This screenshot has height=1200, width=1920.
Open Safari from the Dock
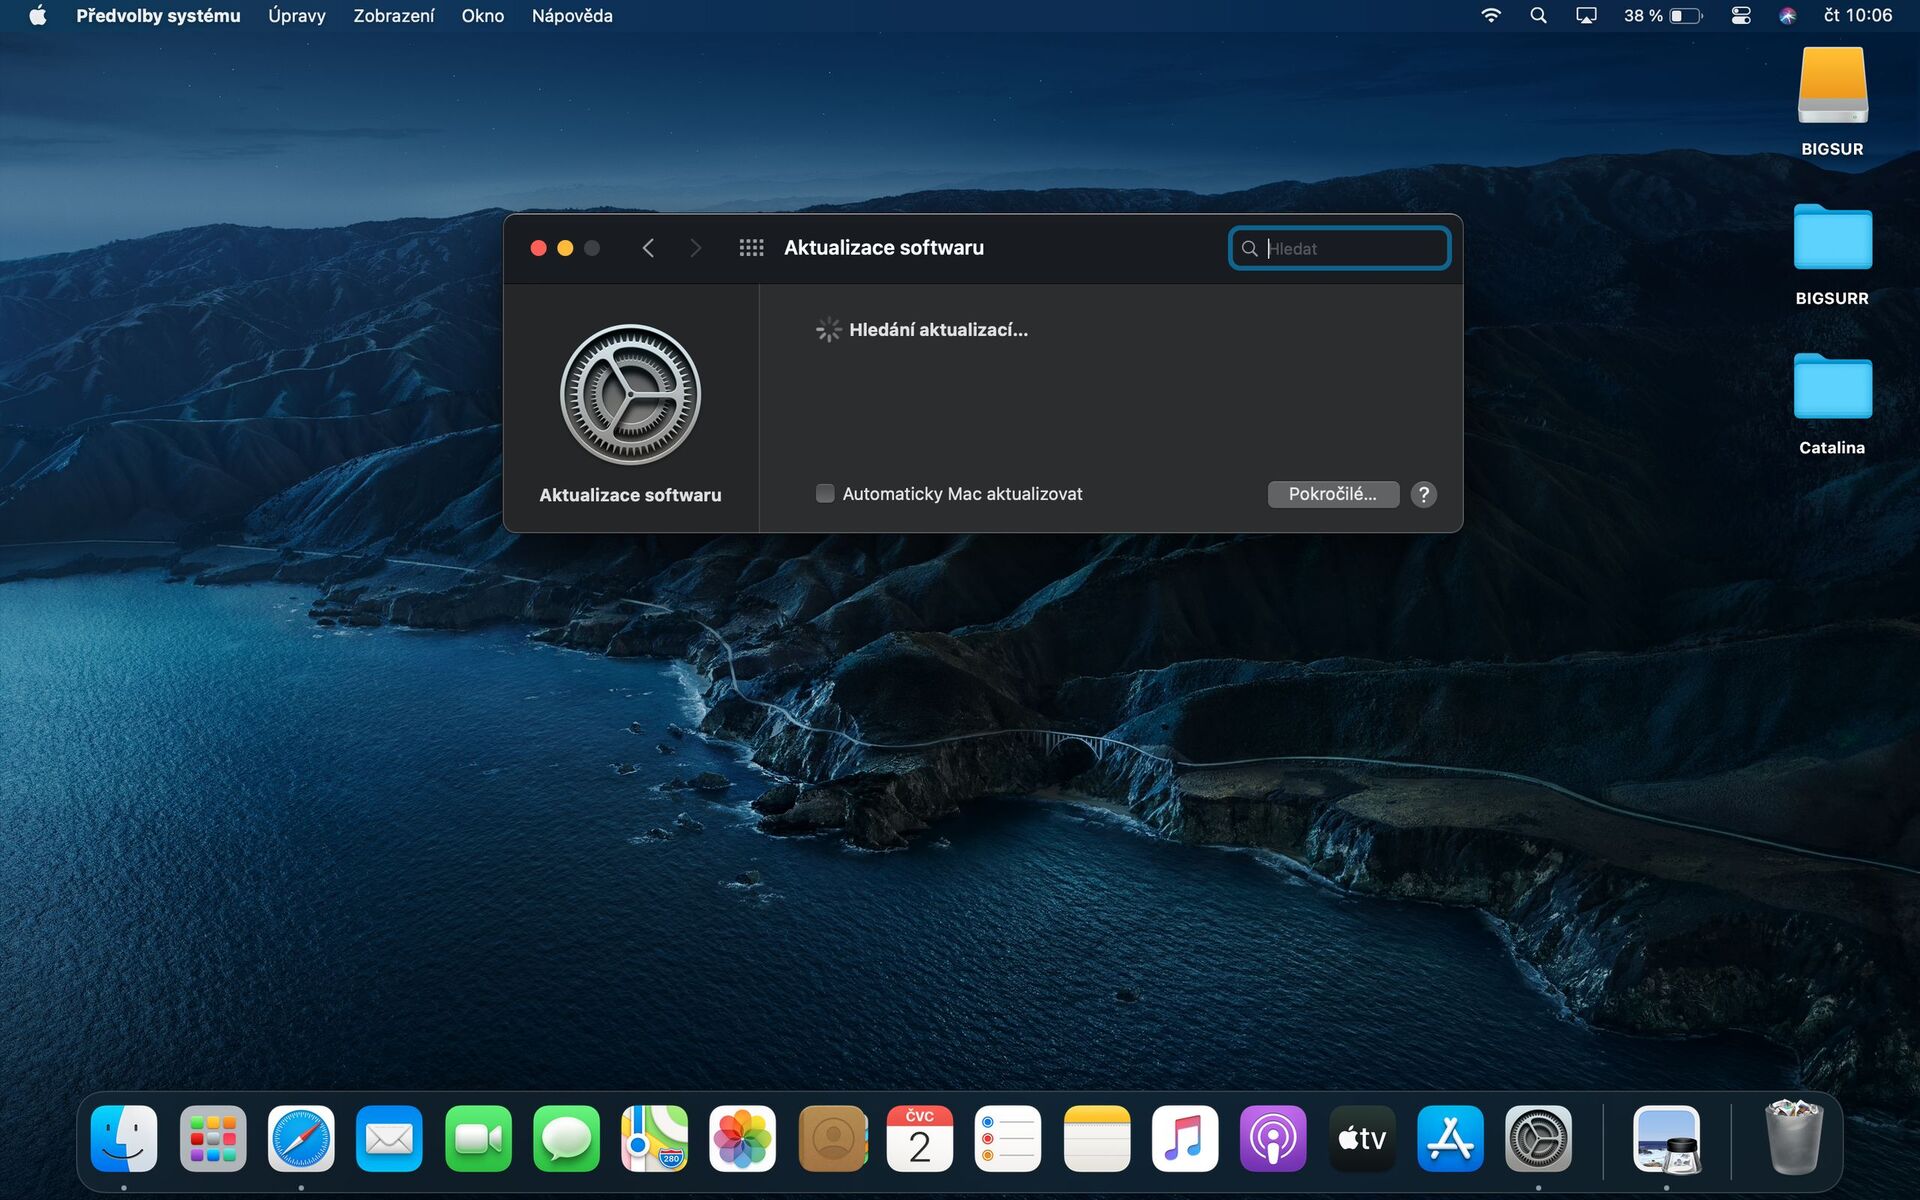301,1138
